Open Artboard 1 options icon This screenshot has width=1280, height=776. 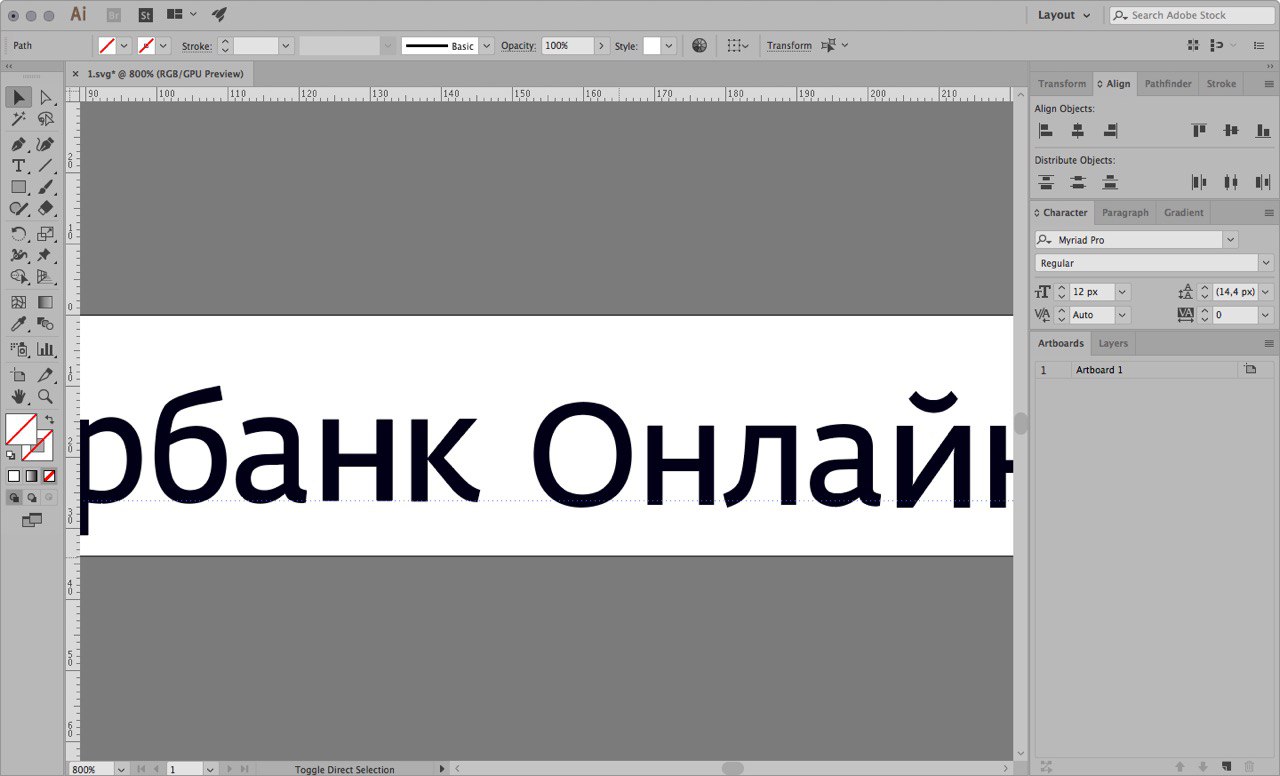pos(1250,370)
